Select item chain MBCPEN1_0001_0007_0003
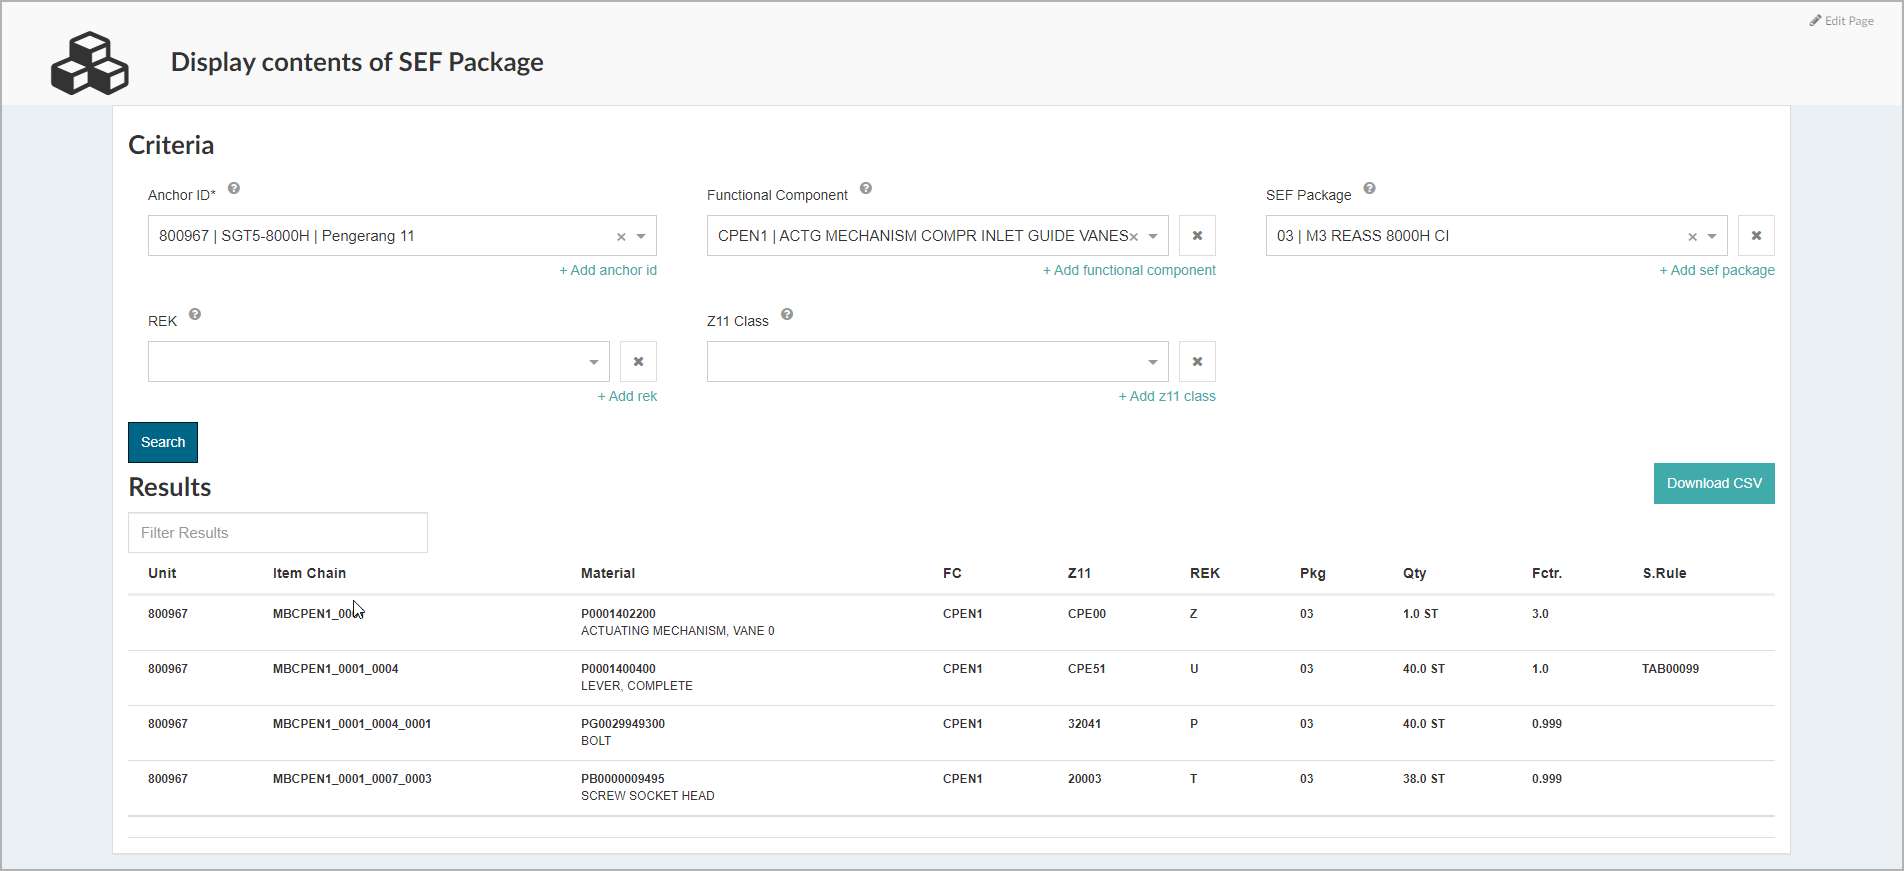The image size is (1904, 871). (x=352, y=779)
